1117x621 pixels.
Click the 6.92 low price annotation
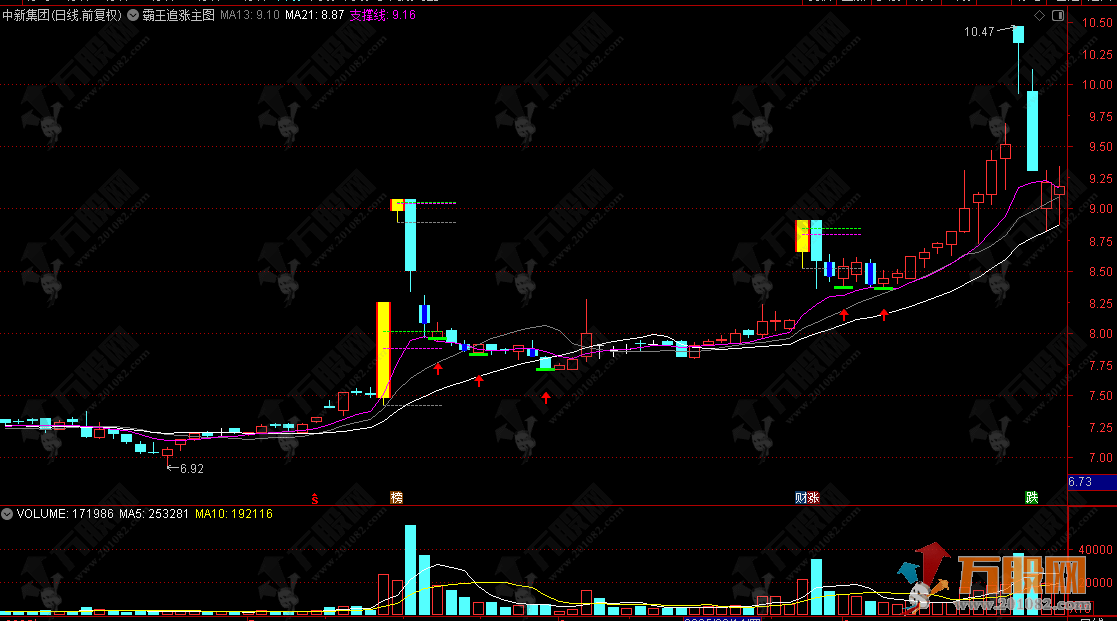(x=192, y=469)
